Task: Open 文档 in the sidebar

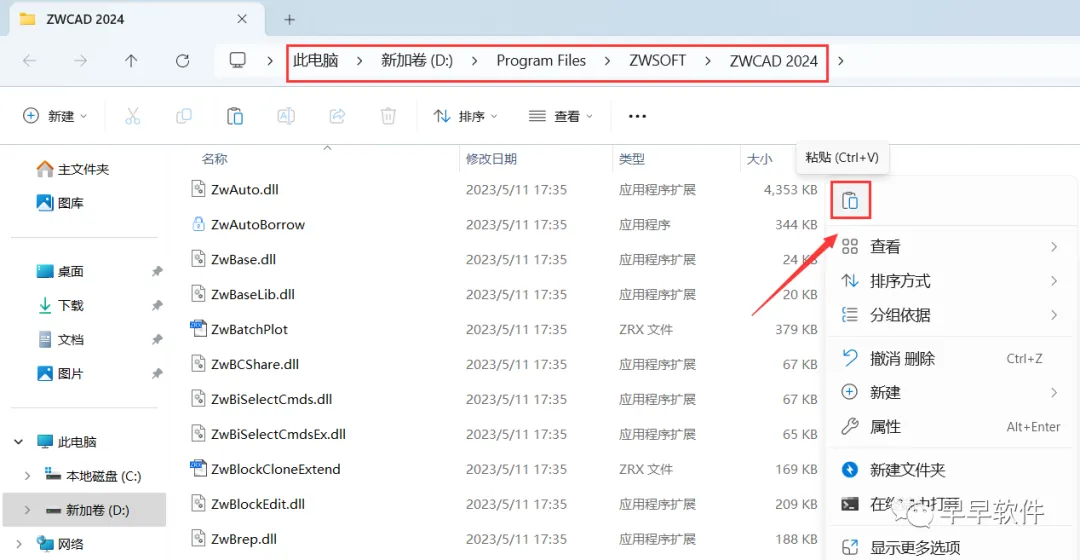Action: pos(59,340)
